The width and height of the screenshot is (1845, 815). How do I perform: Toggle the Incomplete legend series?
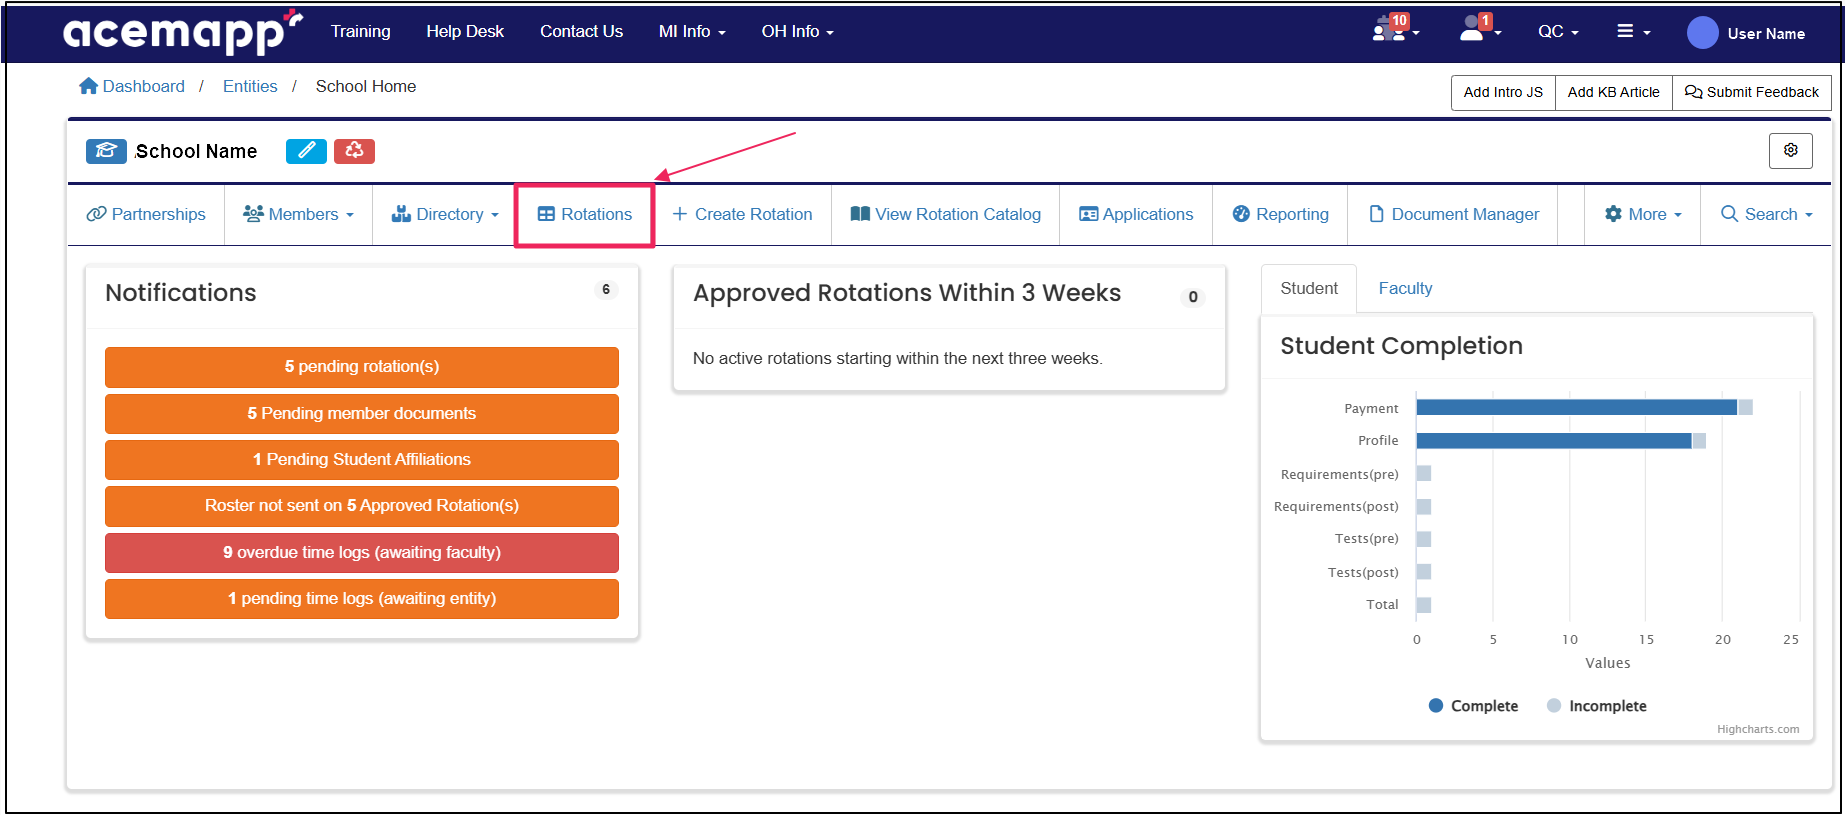click(1596, 706)
